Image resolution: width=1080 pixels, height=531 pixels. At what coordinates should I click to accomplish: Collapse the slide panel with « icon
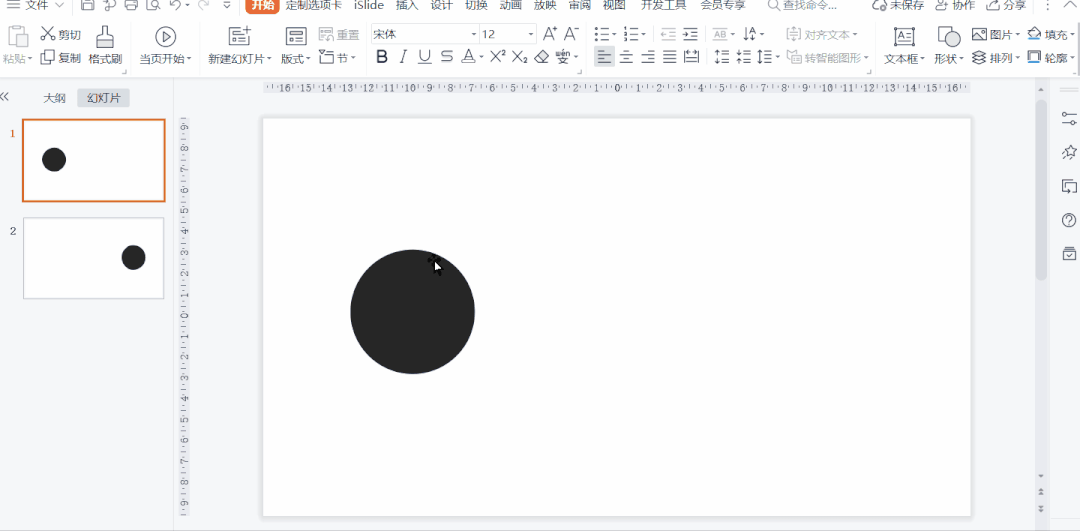[4, 96]
